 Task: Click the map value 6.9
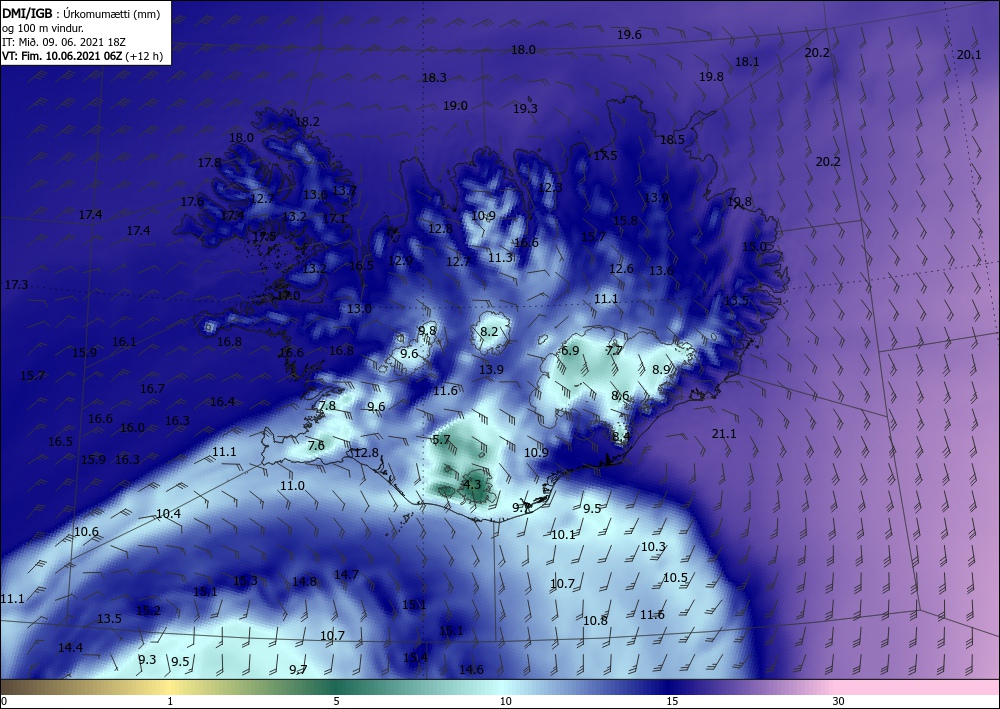[570, 351]
